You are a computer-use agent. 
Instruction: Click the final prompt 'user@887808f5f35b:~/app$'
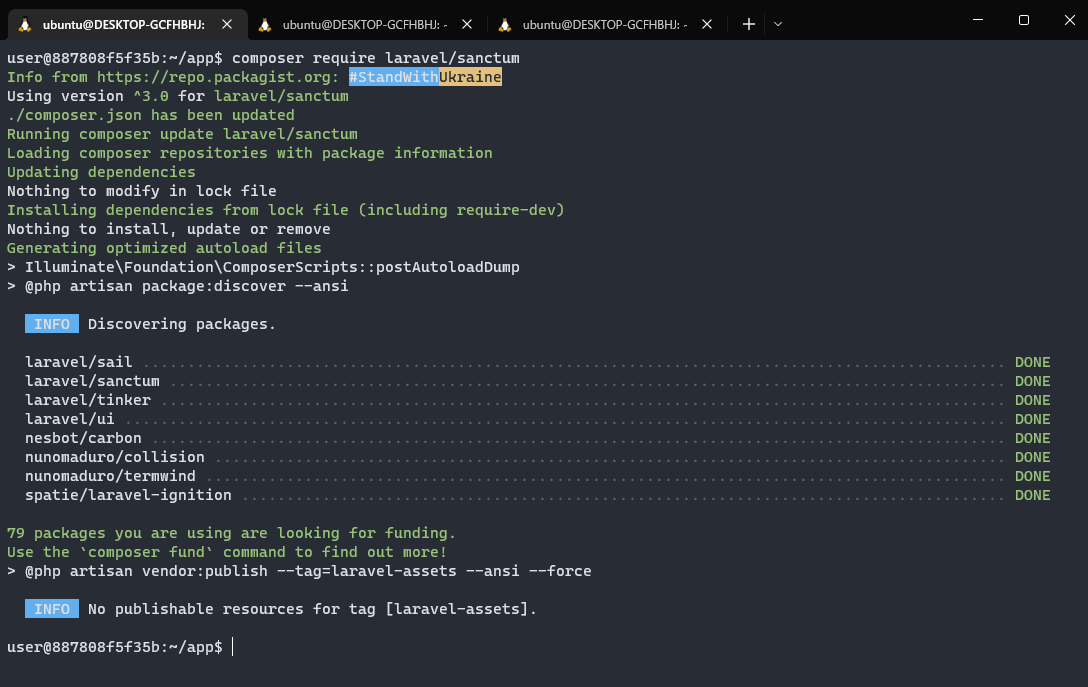pyautogui.click(x=114, y=647)
